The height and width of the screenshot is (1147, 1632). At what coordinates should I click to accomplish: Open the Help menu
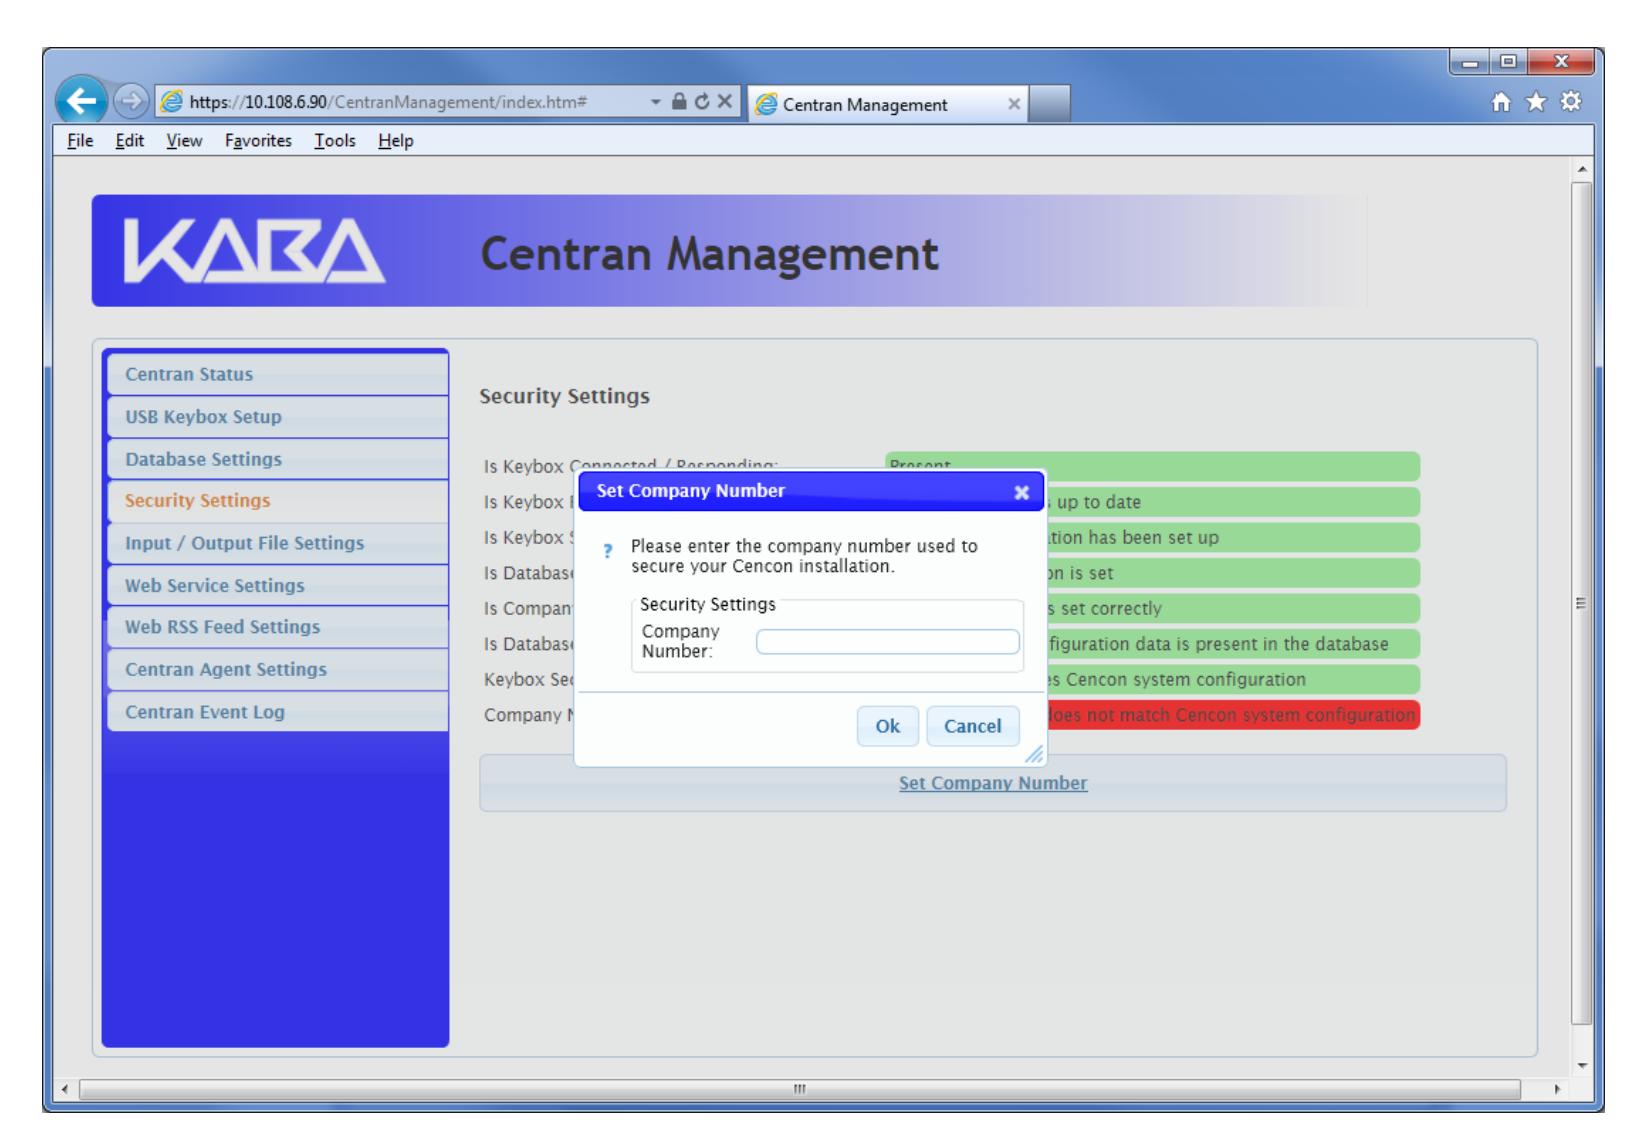[x=395, y=141]
